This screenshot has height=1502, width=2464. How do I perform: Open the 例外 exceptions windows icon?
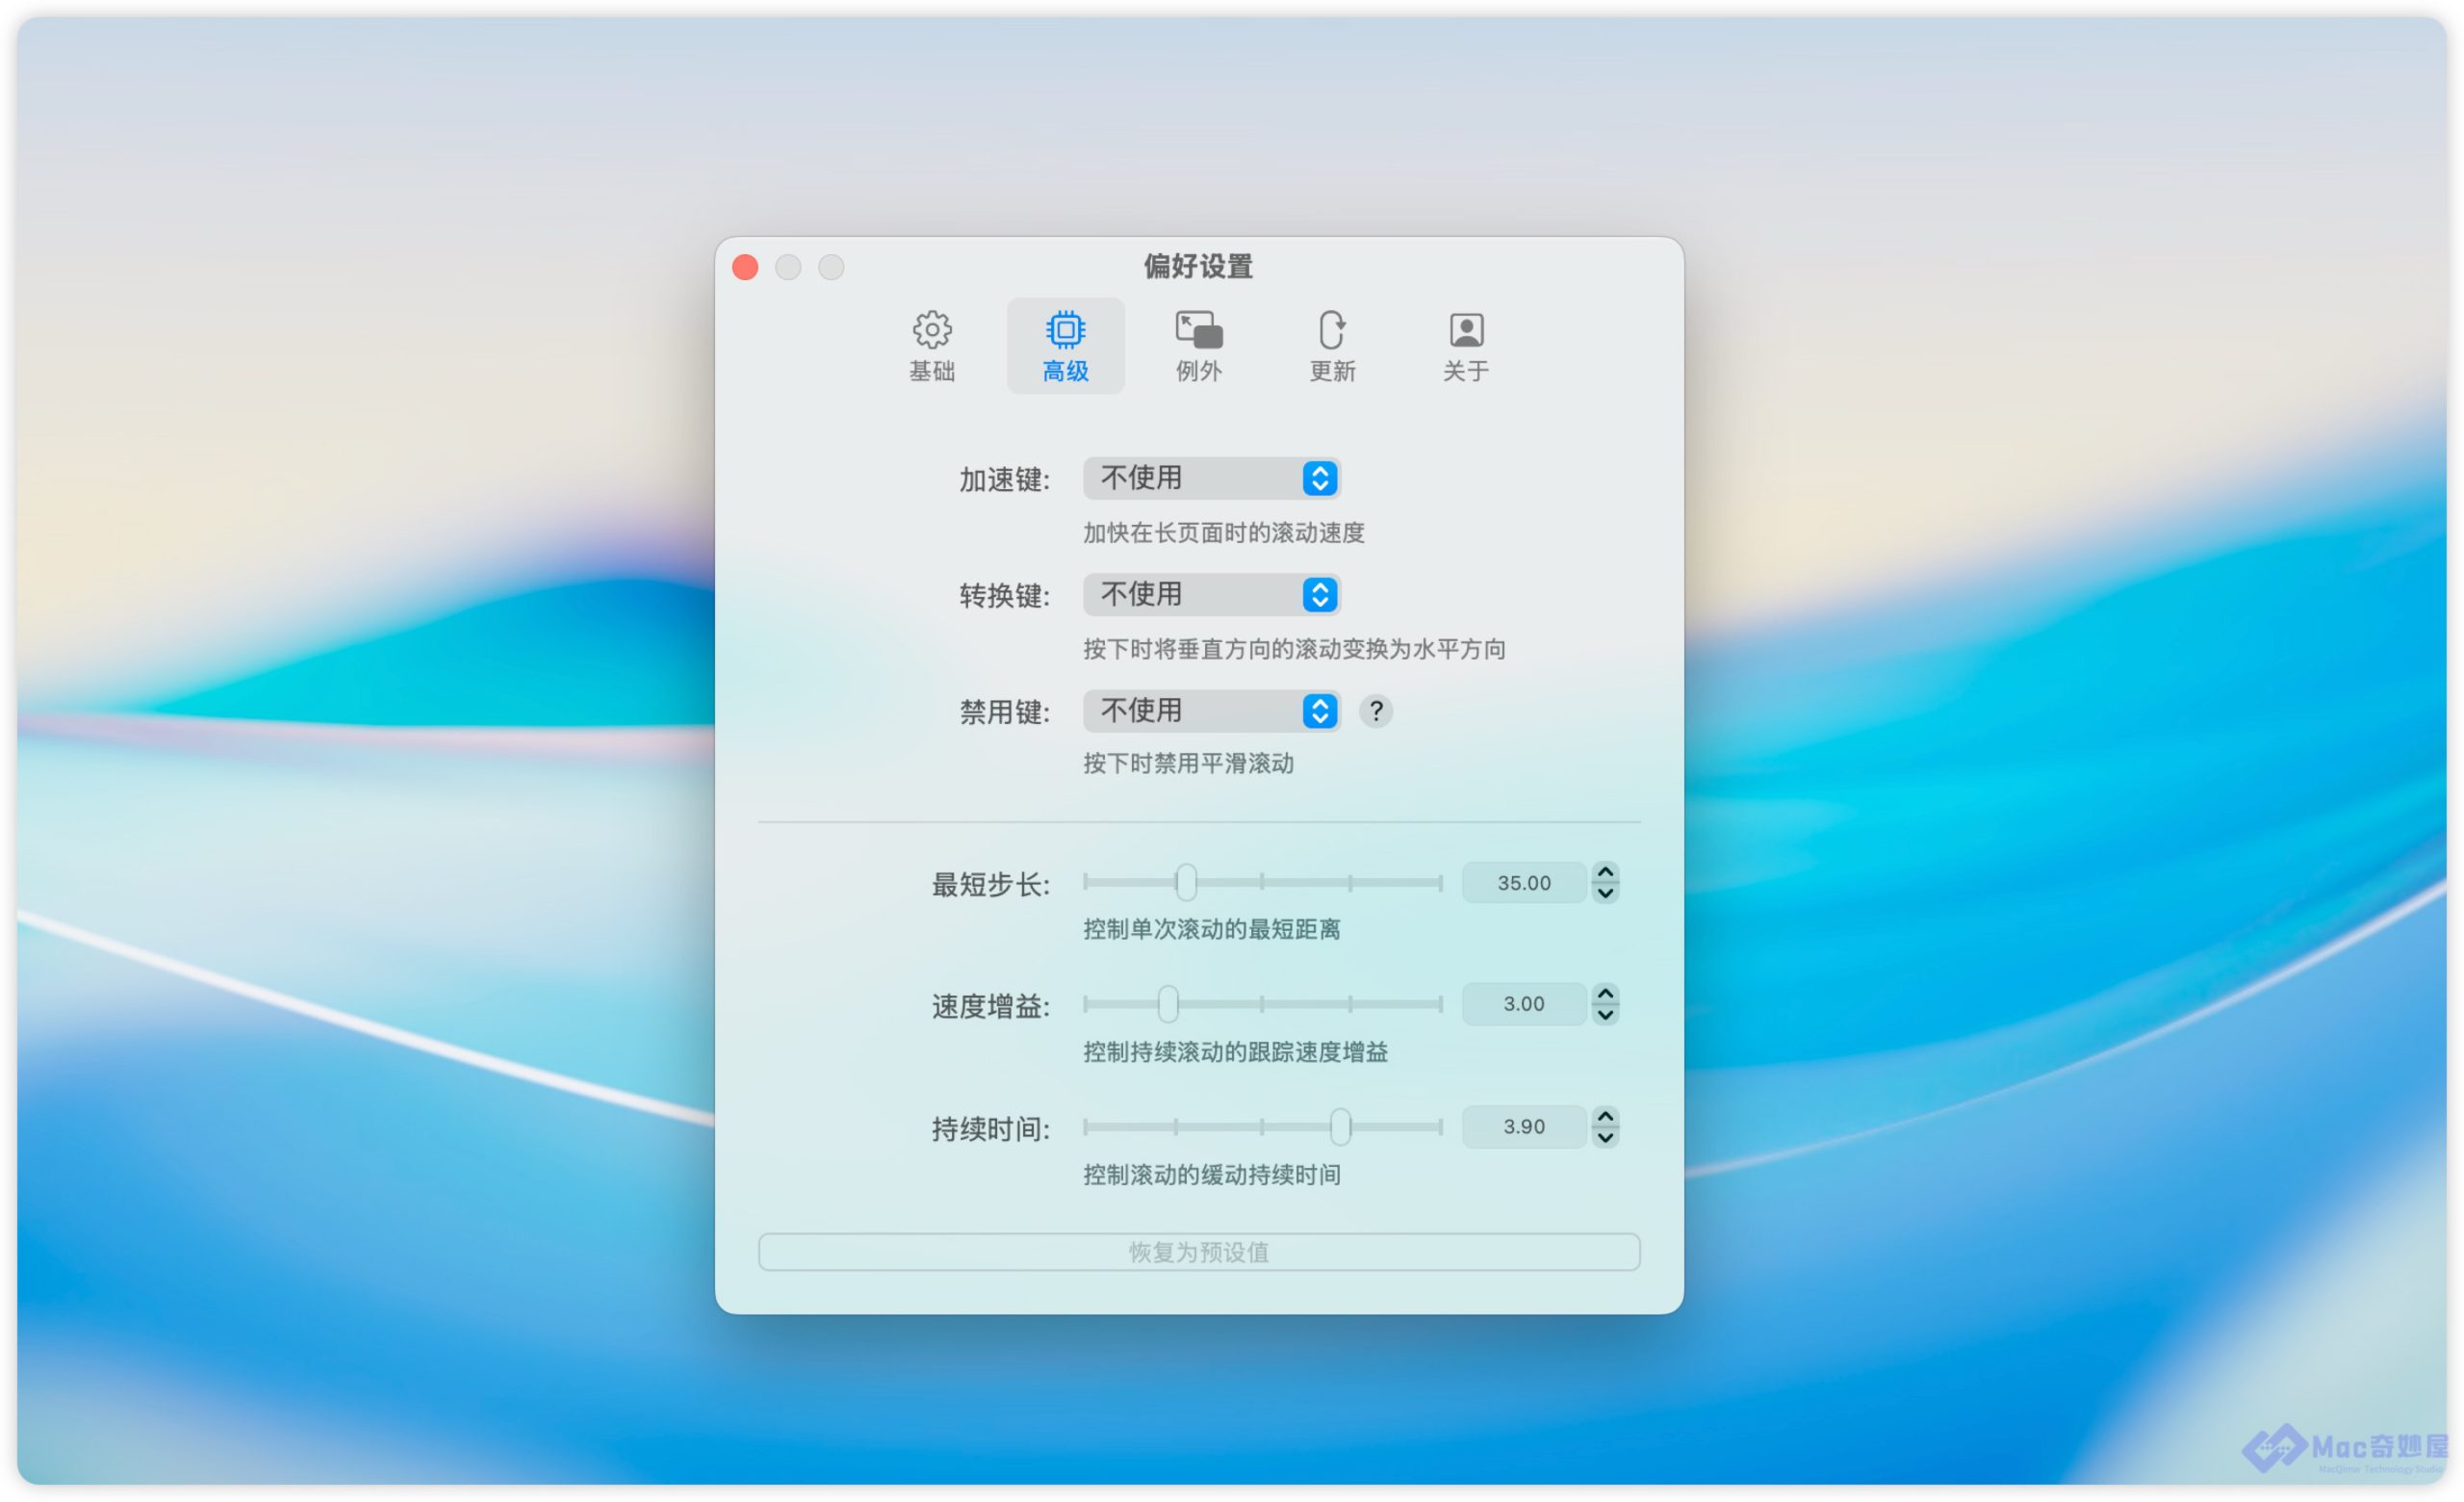[x=1198, y=330]
